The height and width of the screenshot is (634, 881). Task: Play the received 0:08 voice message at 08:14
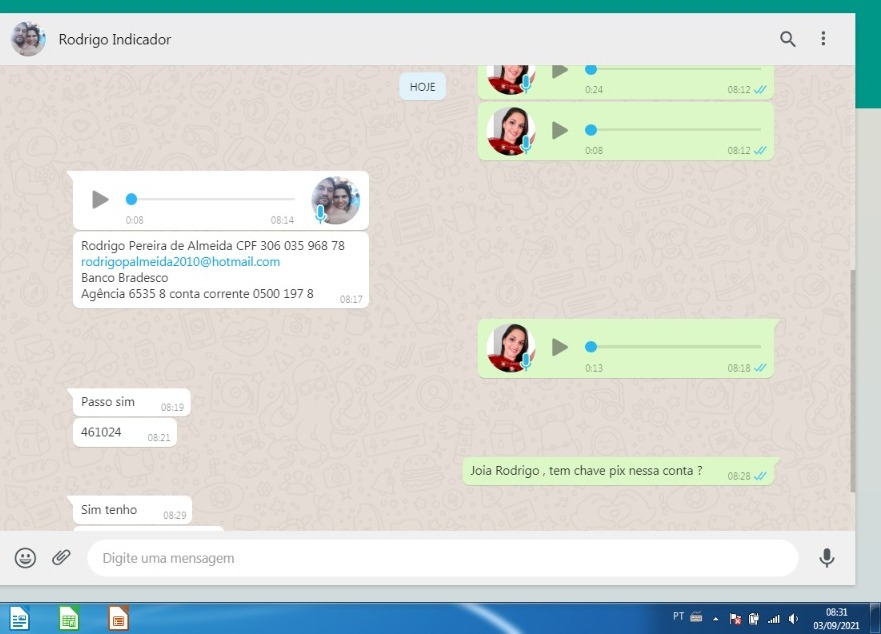click(100, 199)
